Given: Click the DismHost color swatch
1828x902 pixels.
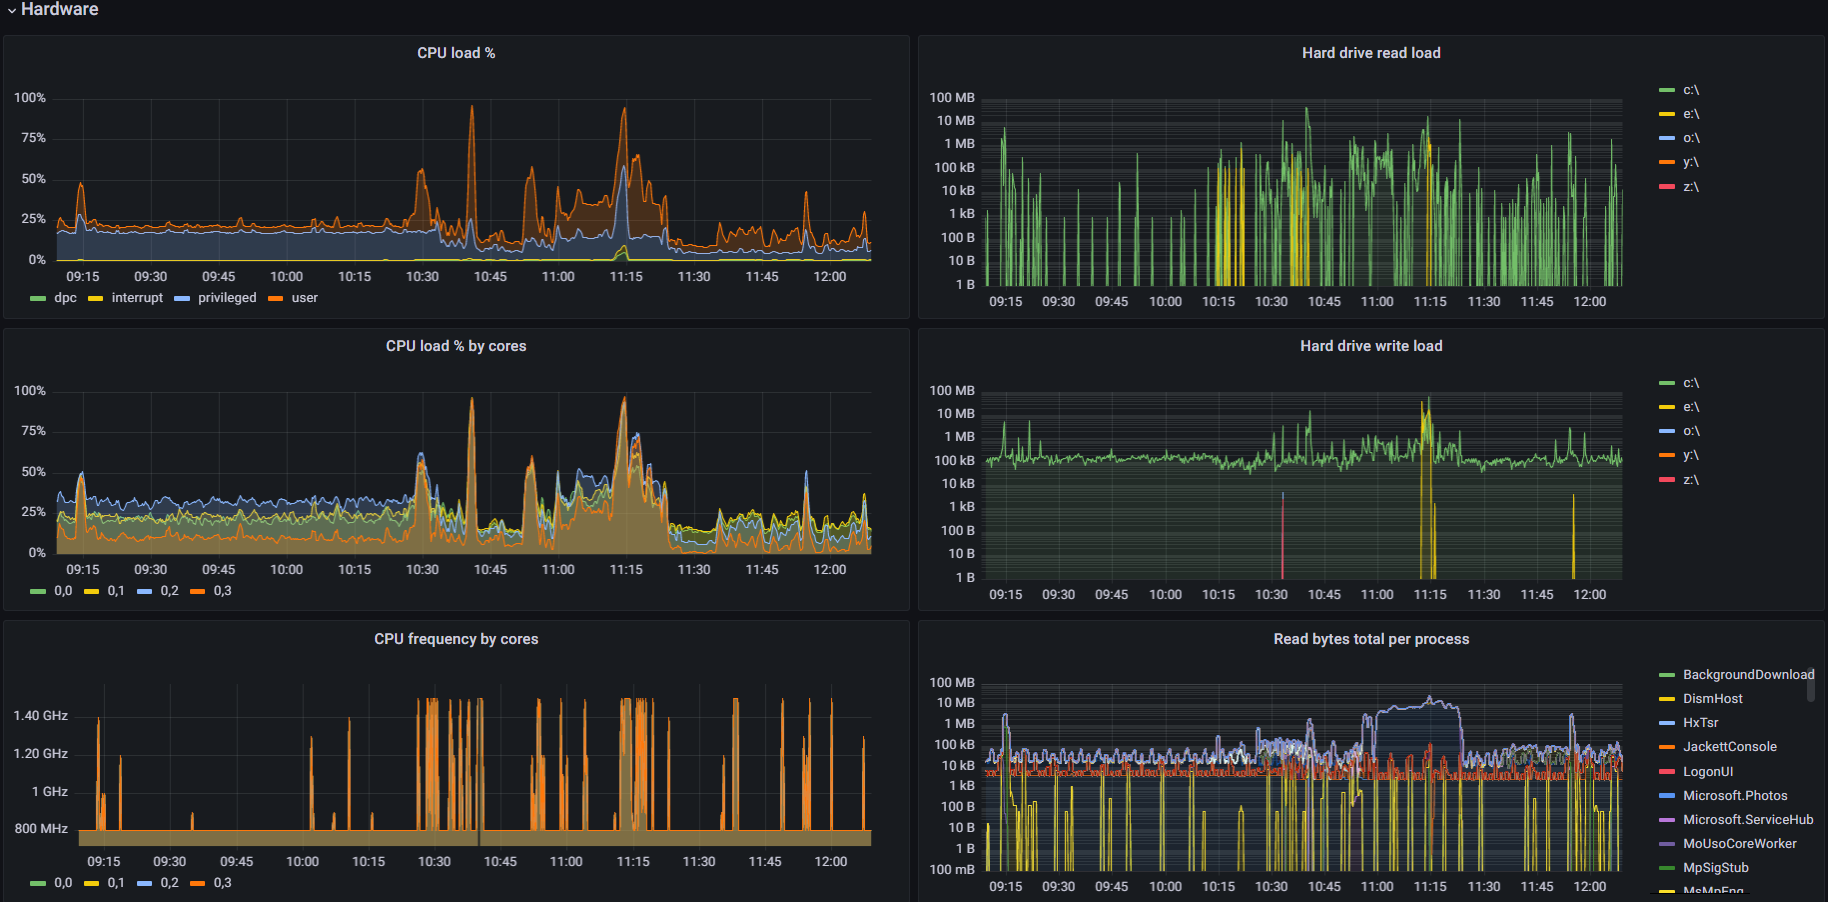Looking at the screenshot, I should pyautogui.click(x=1667, y=700).
